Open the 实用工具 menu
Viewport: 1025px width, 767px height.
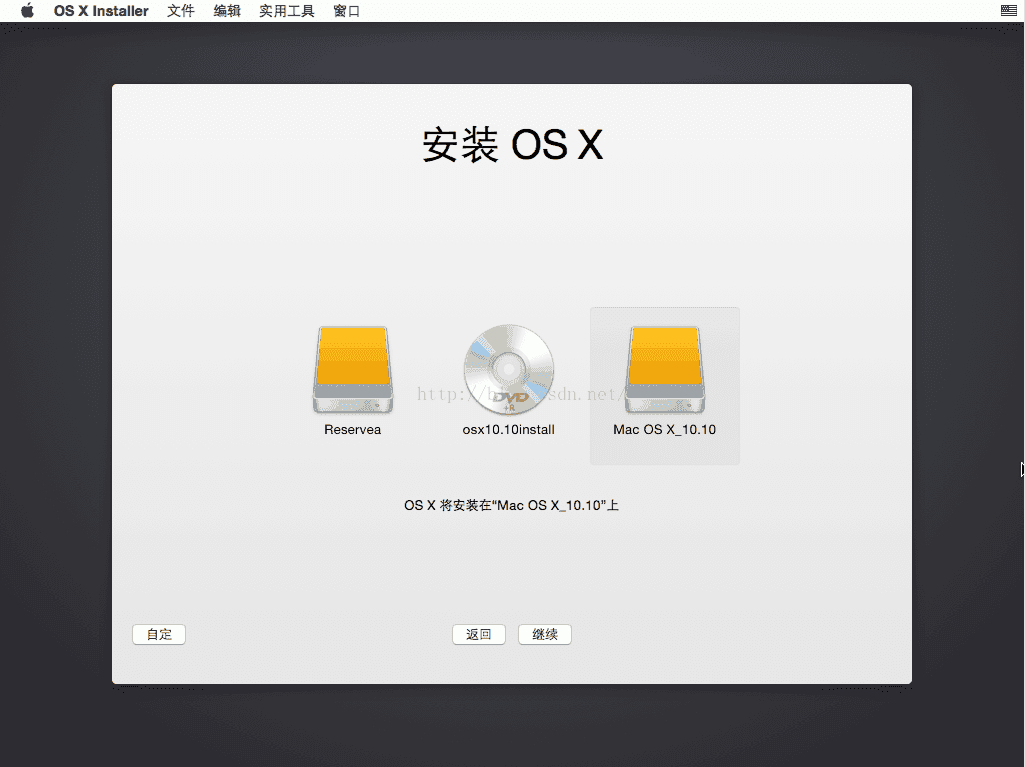coord(286,11)
